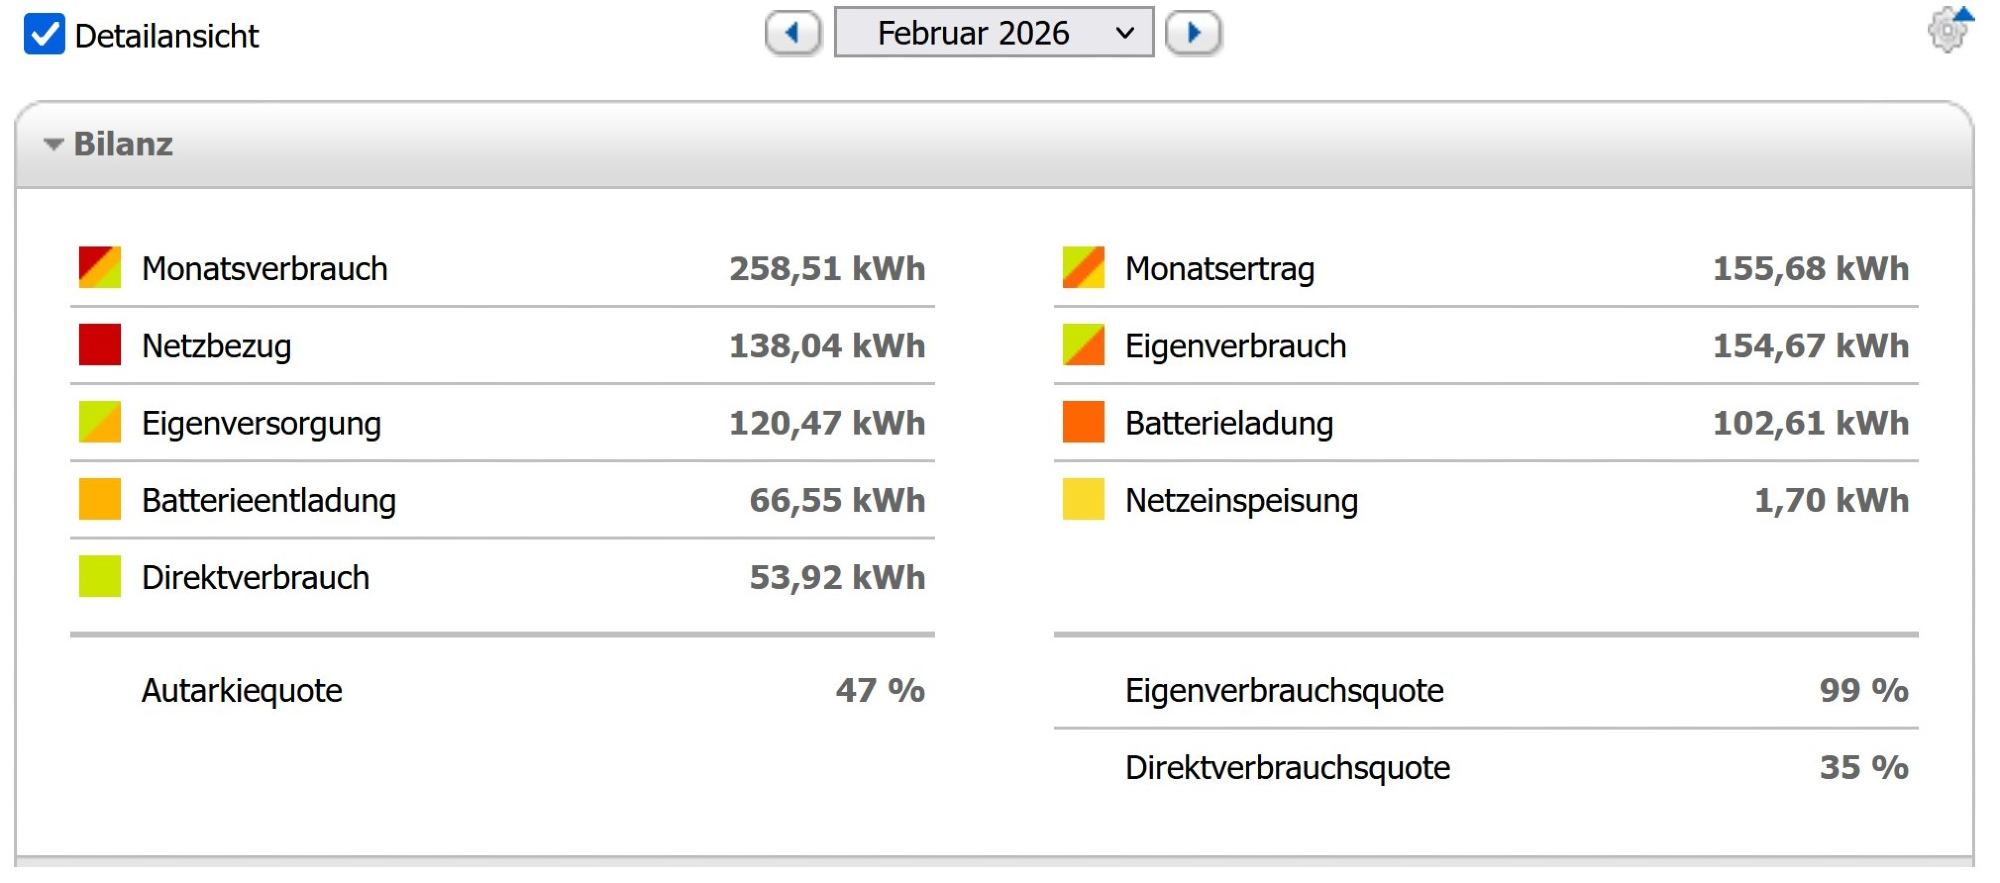
Task: Click the Bilanz panel heading
Action: 123,144
